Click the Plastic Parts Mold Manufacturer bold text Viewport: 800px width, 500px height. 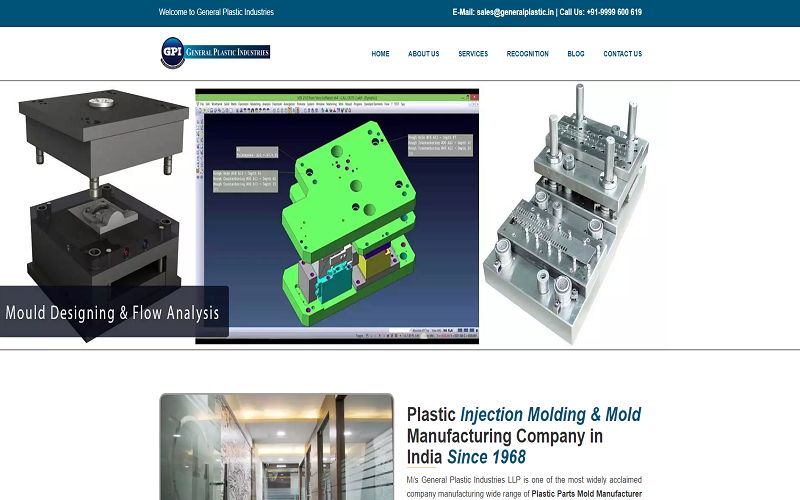[587, 493]
